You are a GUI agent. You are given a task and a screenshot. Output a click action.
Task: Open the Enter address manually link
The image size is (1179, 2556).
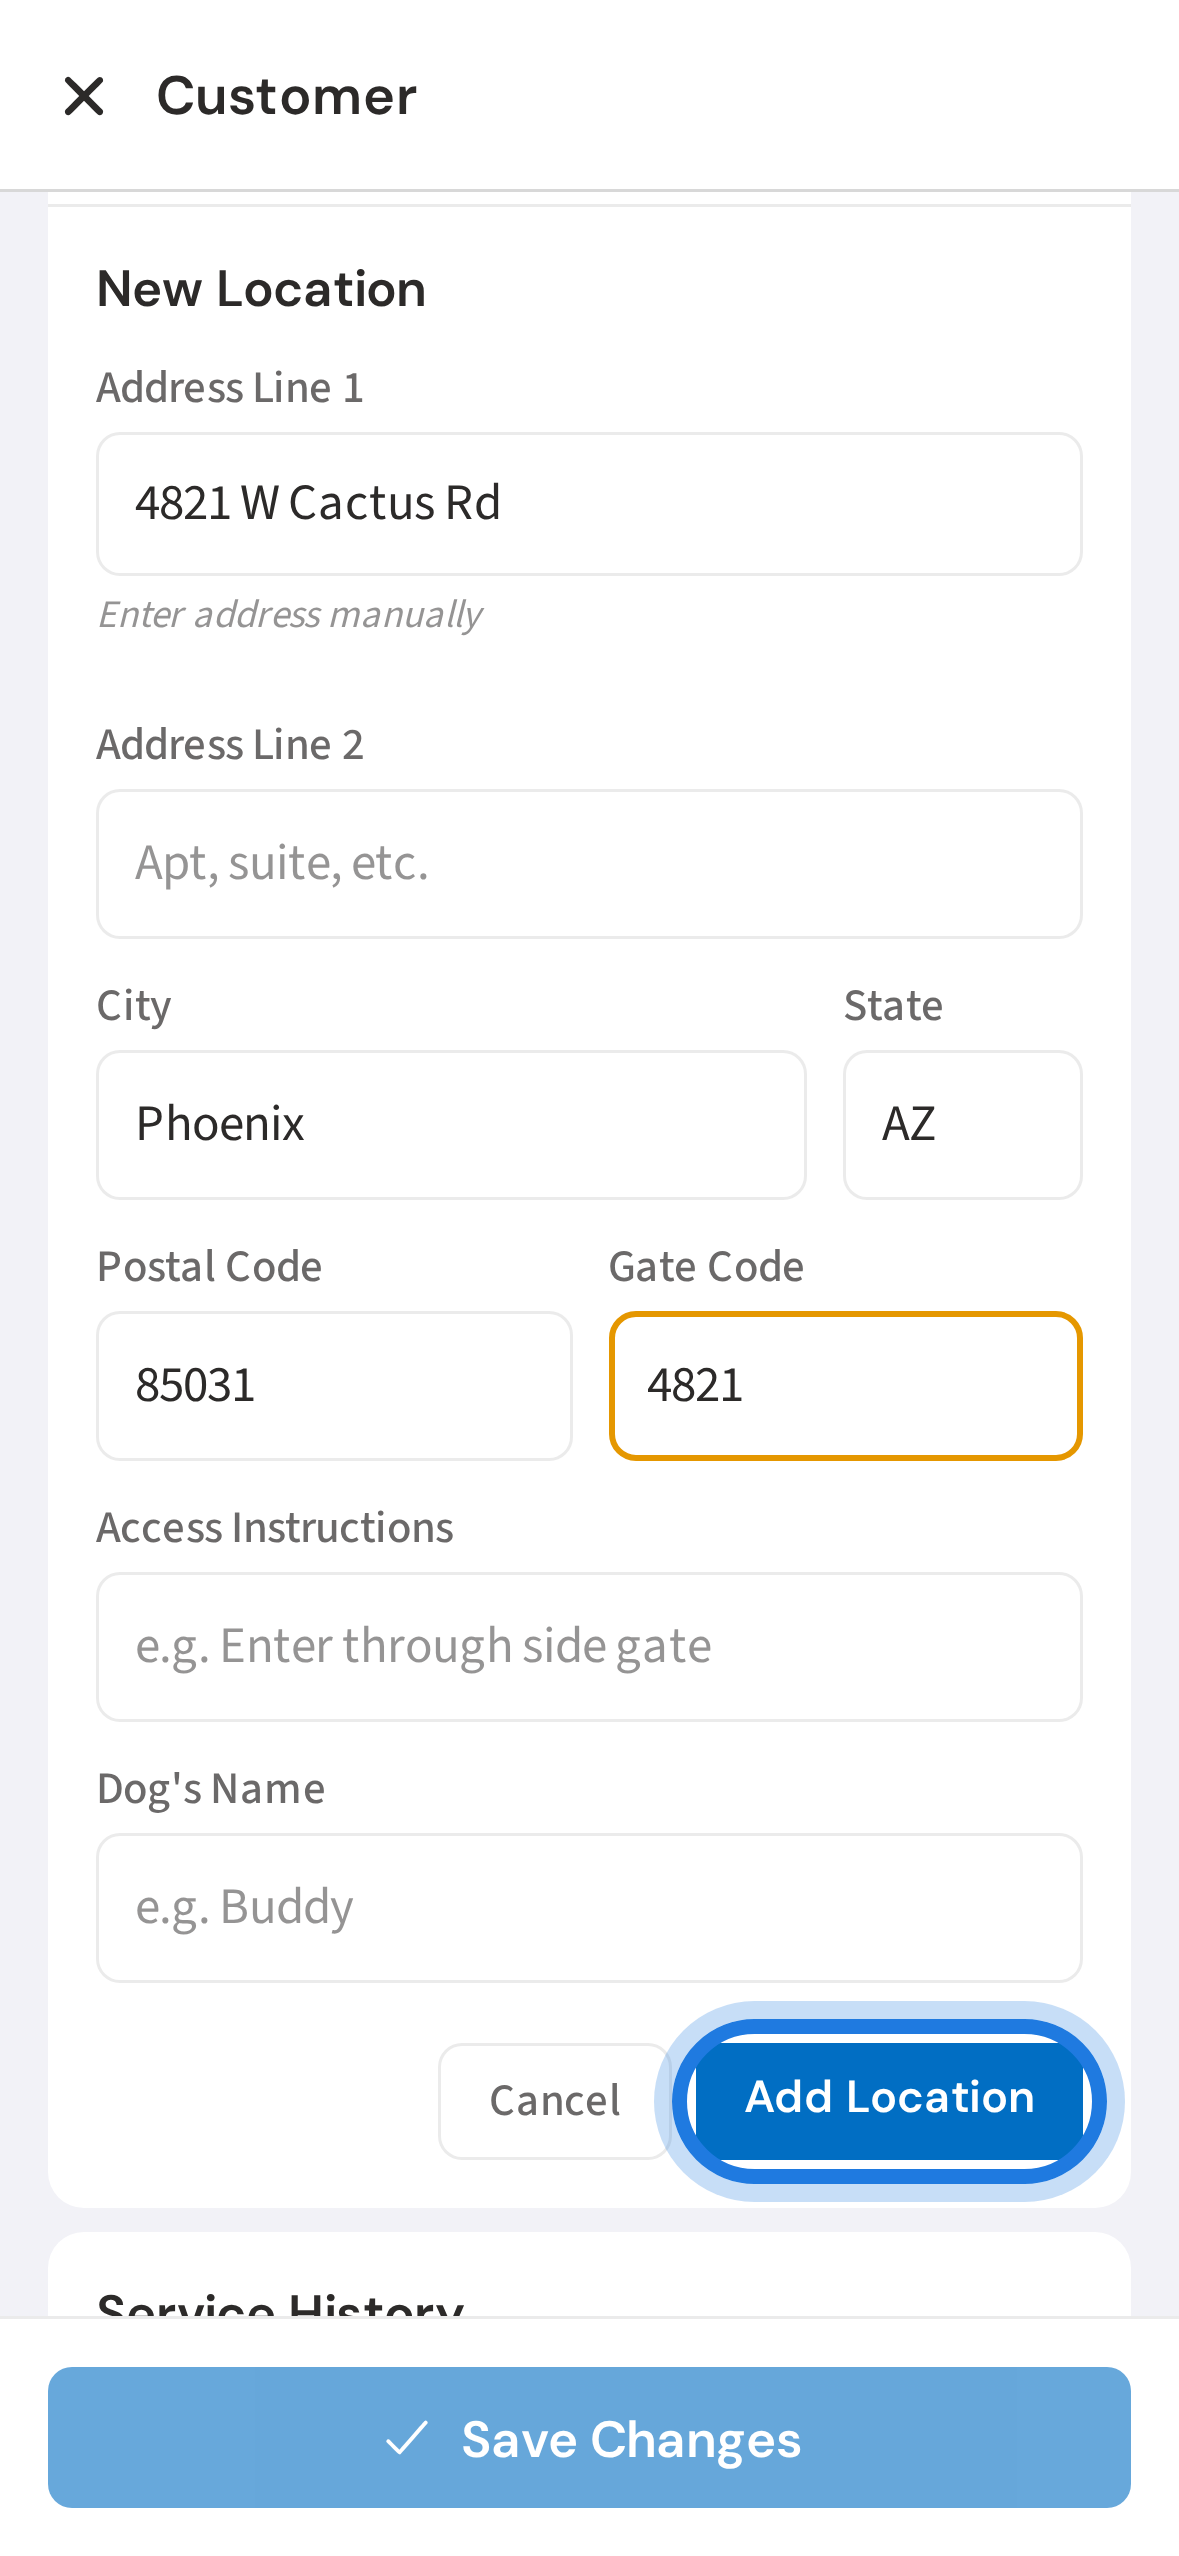(289, 614)
